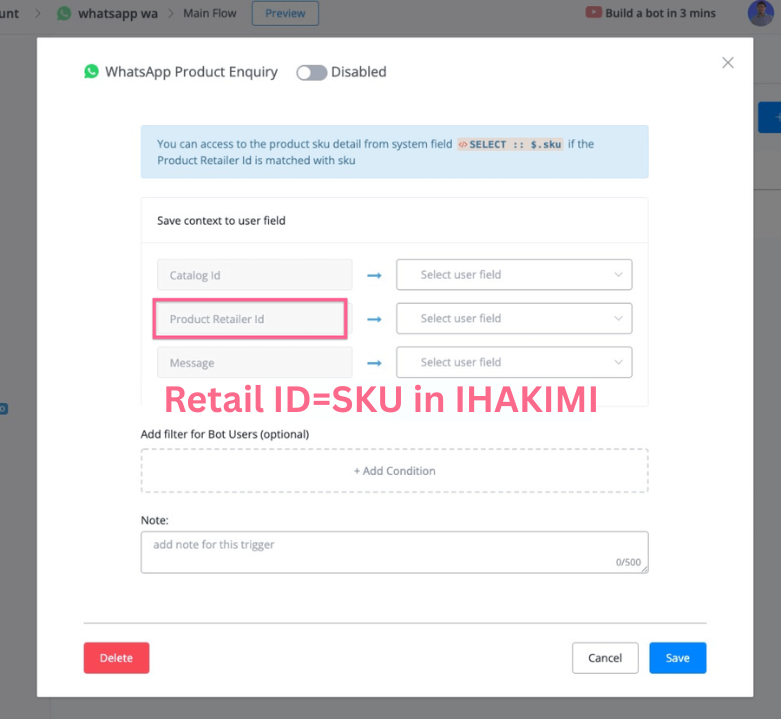Viewport: 781px width, 719px height.
Task: Enable the Disabled trigger toggle
Action: coord(311,73)
